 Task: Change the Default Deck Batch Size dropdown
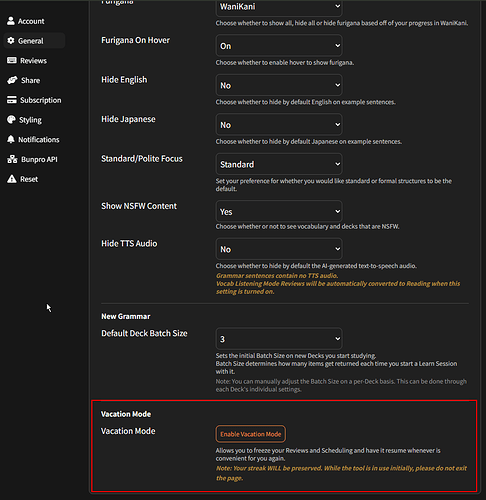tap(279, 339)
